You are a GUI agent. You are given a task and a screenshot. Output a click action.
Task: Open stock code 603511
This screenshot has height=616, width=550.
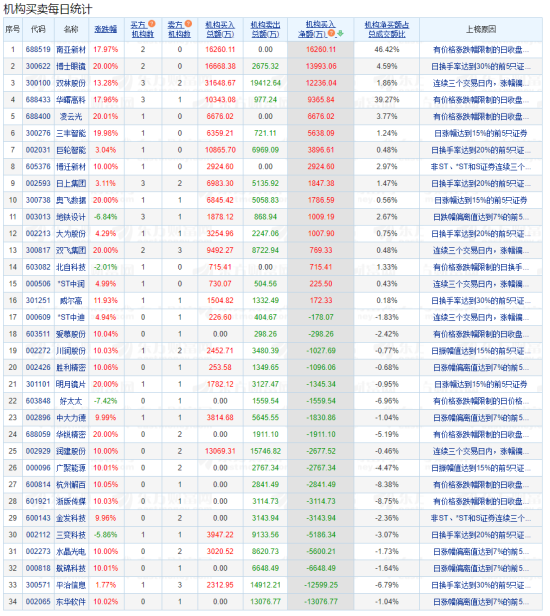[38, 334]
